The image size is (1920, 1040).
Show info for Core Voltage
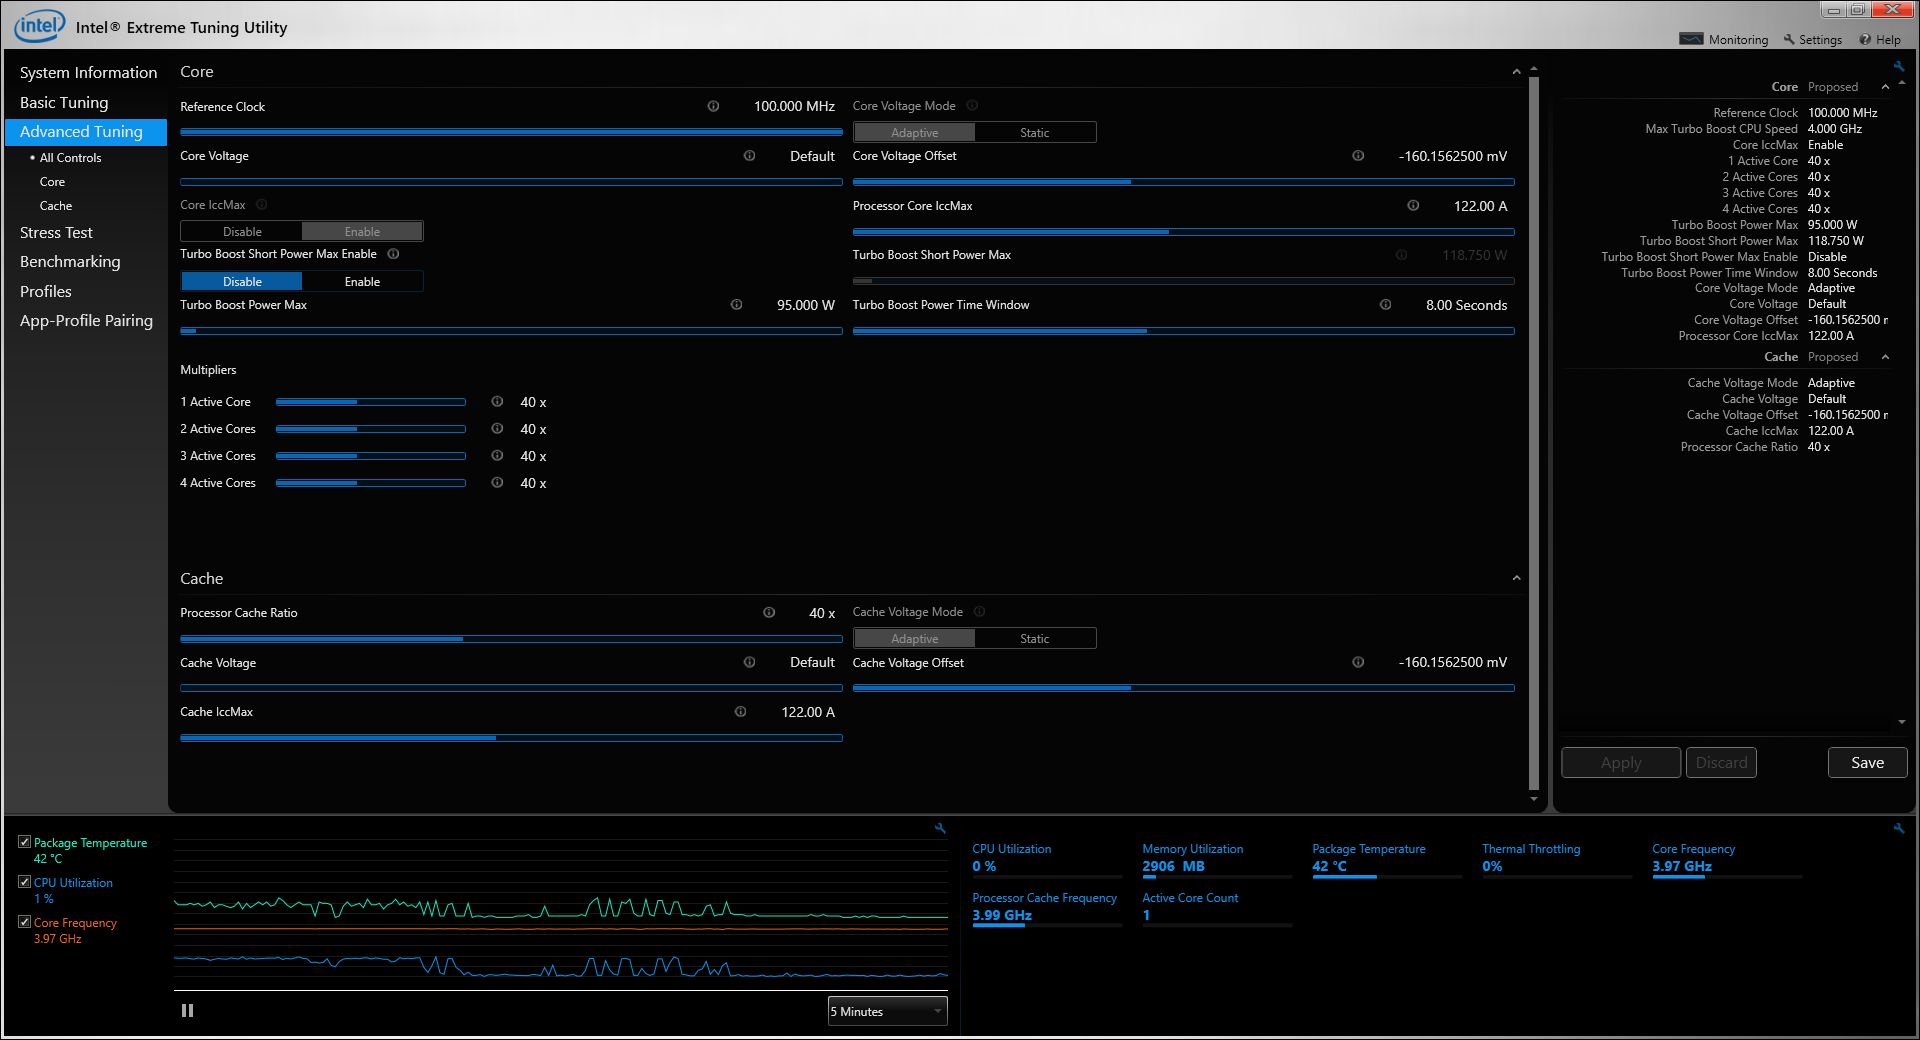click(x=749, y=156)
